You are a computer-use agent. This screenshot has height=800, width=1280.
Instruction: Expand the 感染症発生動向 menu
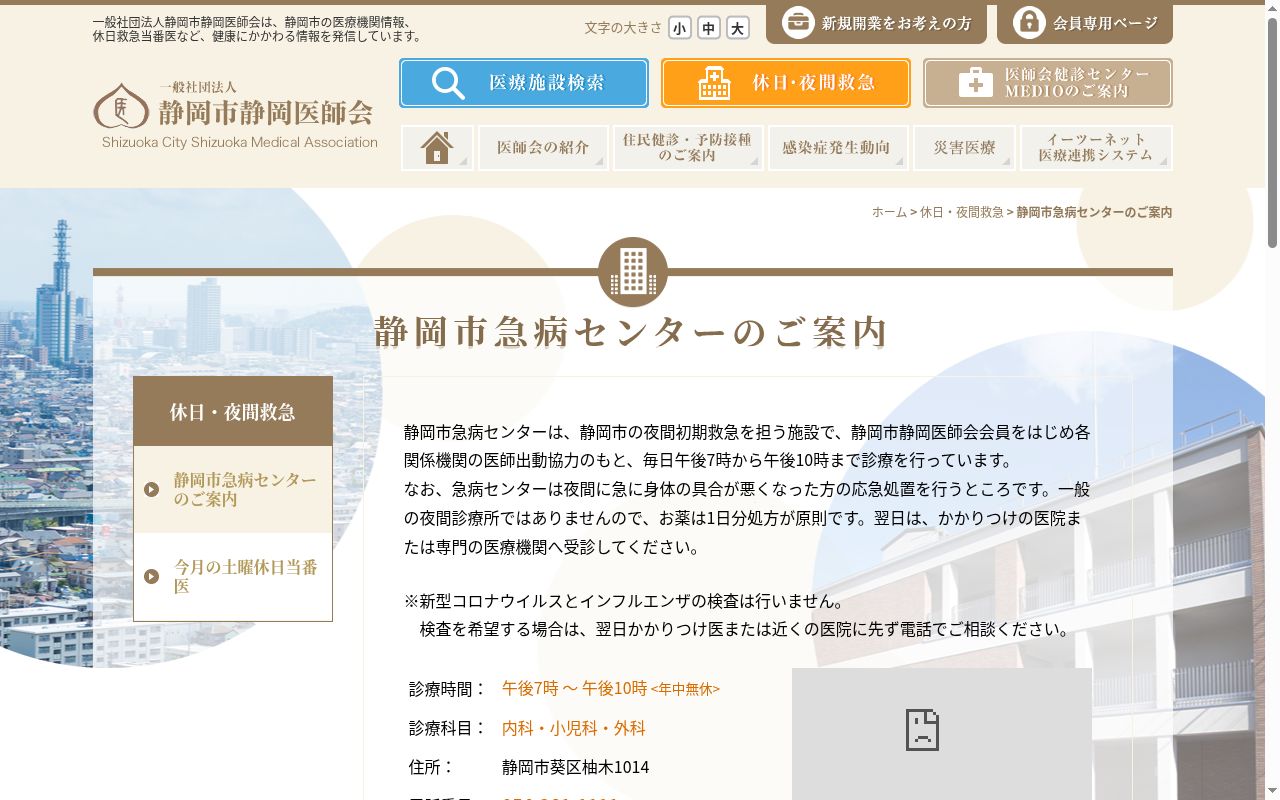[838, 148]
